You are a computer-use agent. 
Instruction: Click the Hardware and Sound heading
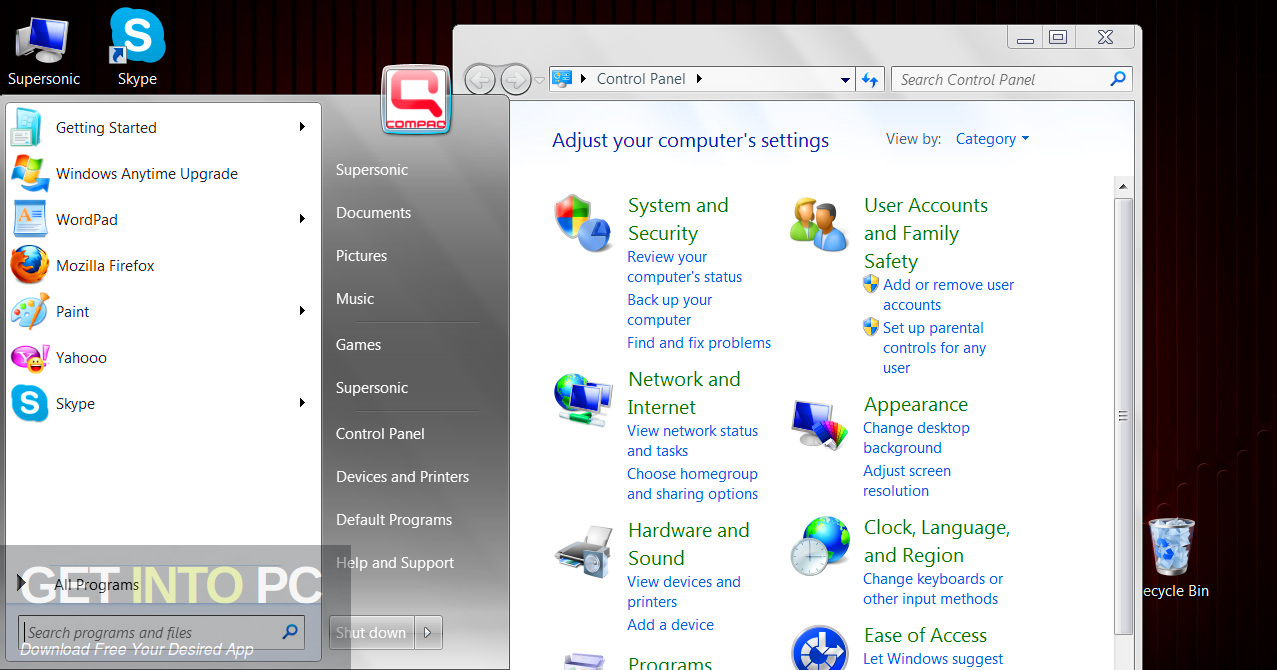pyautogui.click(x=688, y=544)
